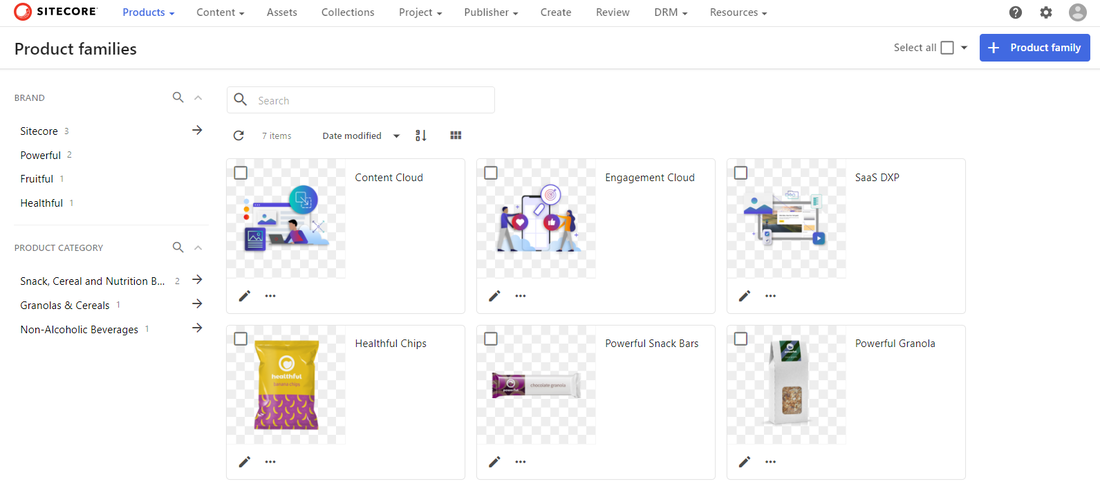Edit the Powerful Granola product family
The width and height of the screenshot is (1100, 486).
point(744,461)
